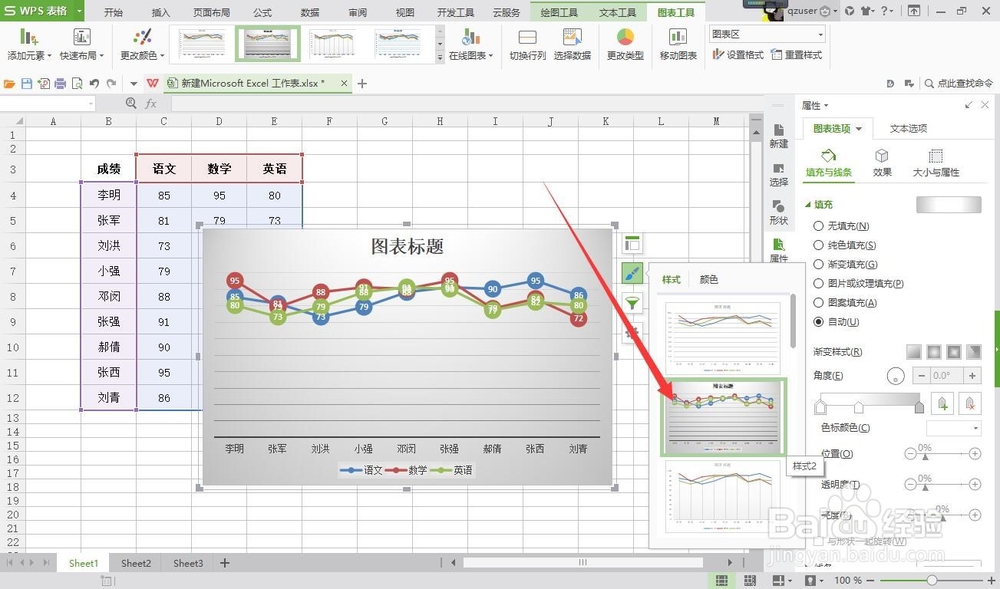Click Reset Style (重置样式) button

[x=797, y=55]
